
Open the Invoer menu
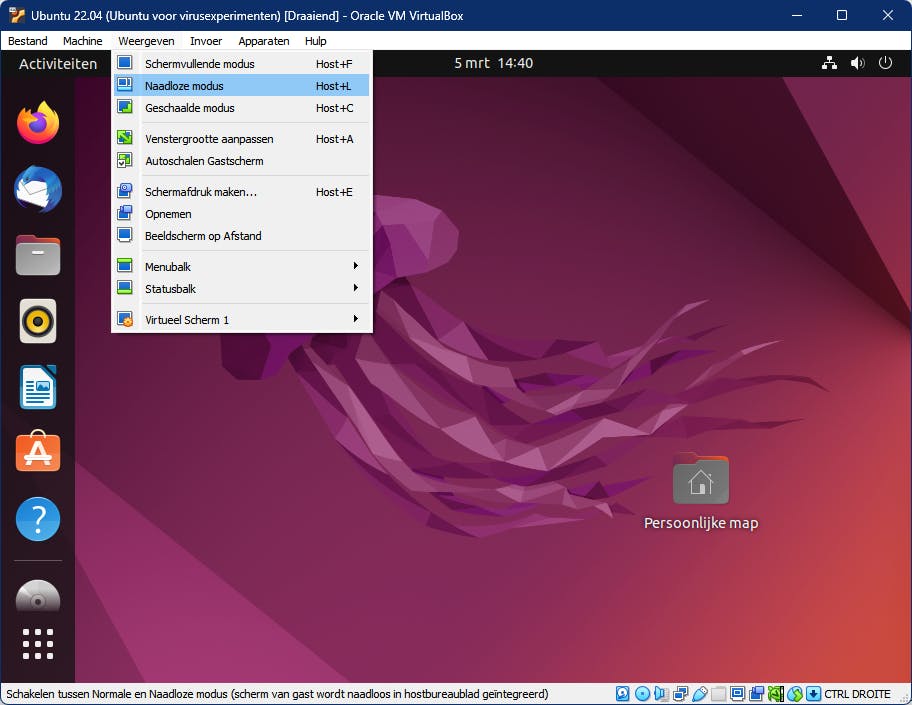(206, 41)
